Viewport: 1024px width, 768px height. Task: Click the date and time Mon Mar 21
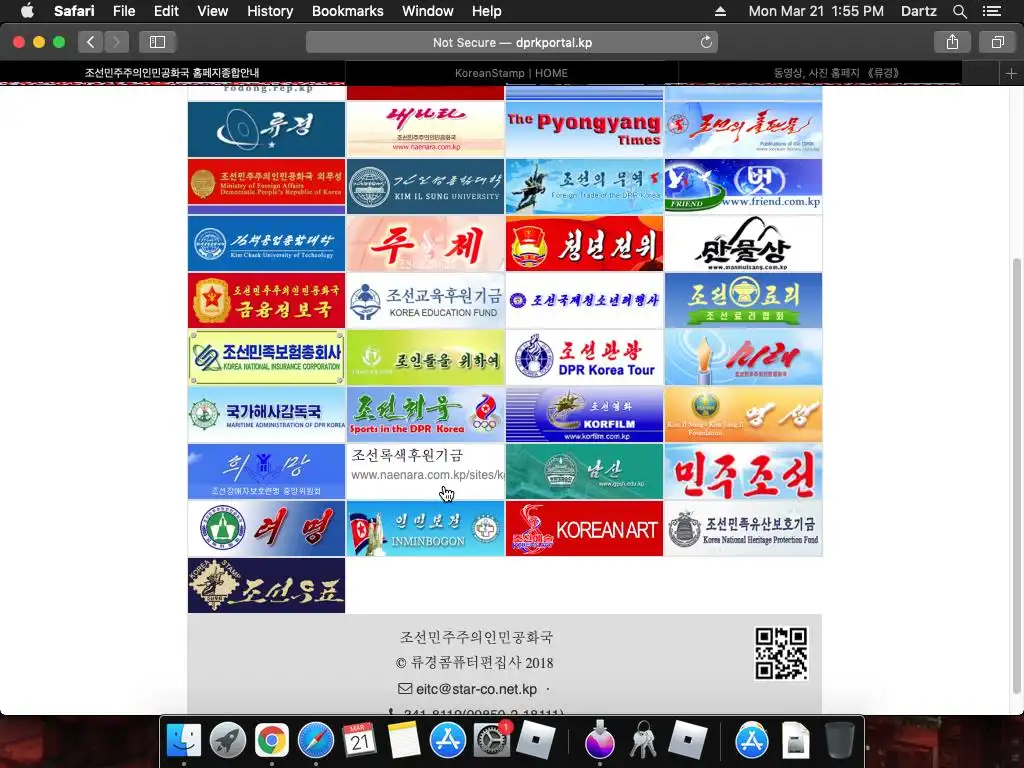coord(816,11)
